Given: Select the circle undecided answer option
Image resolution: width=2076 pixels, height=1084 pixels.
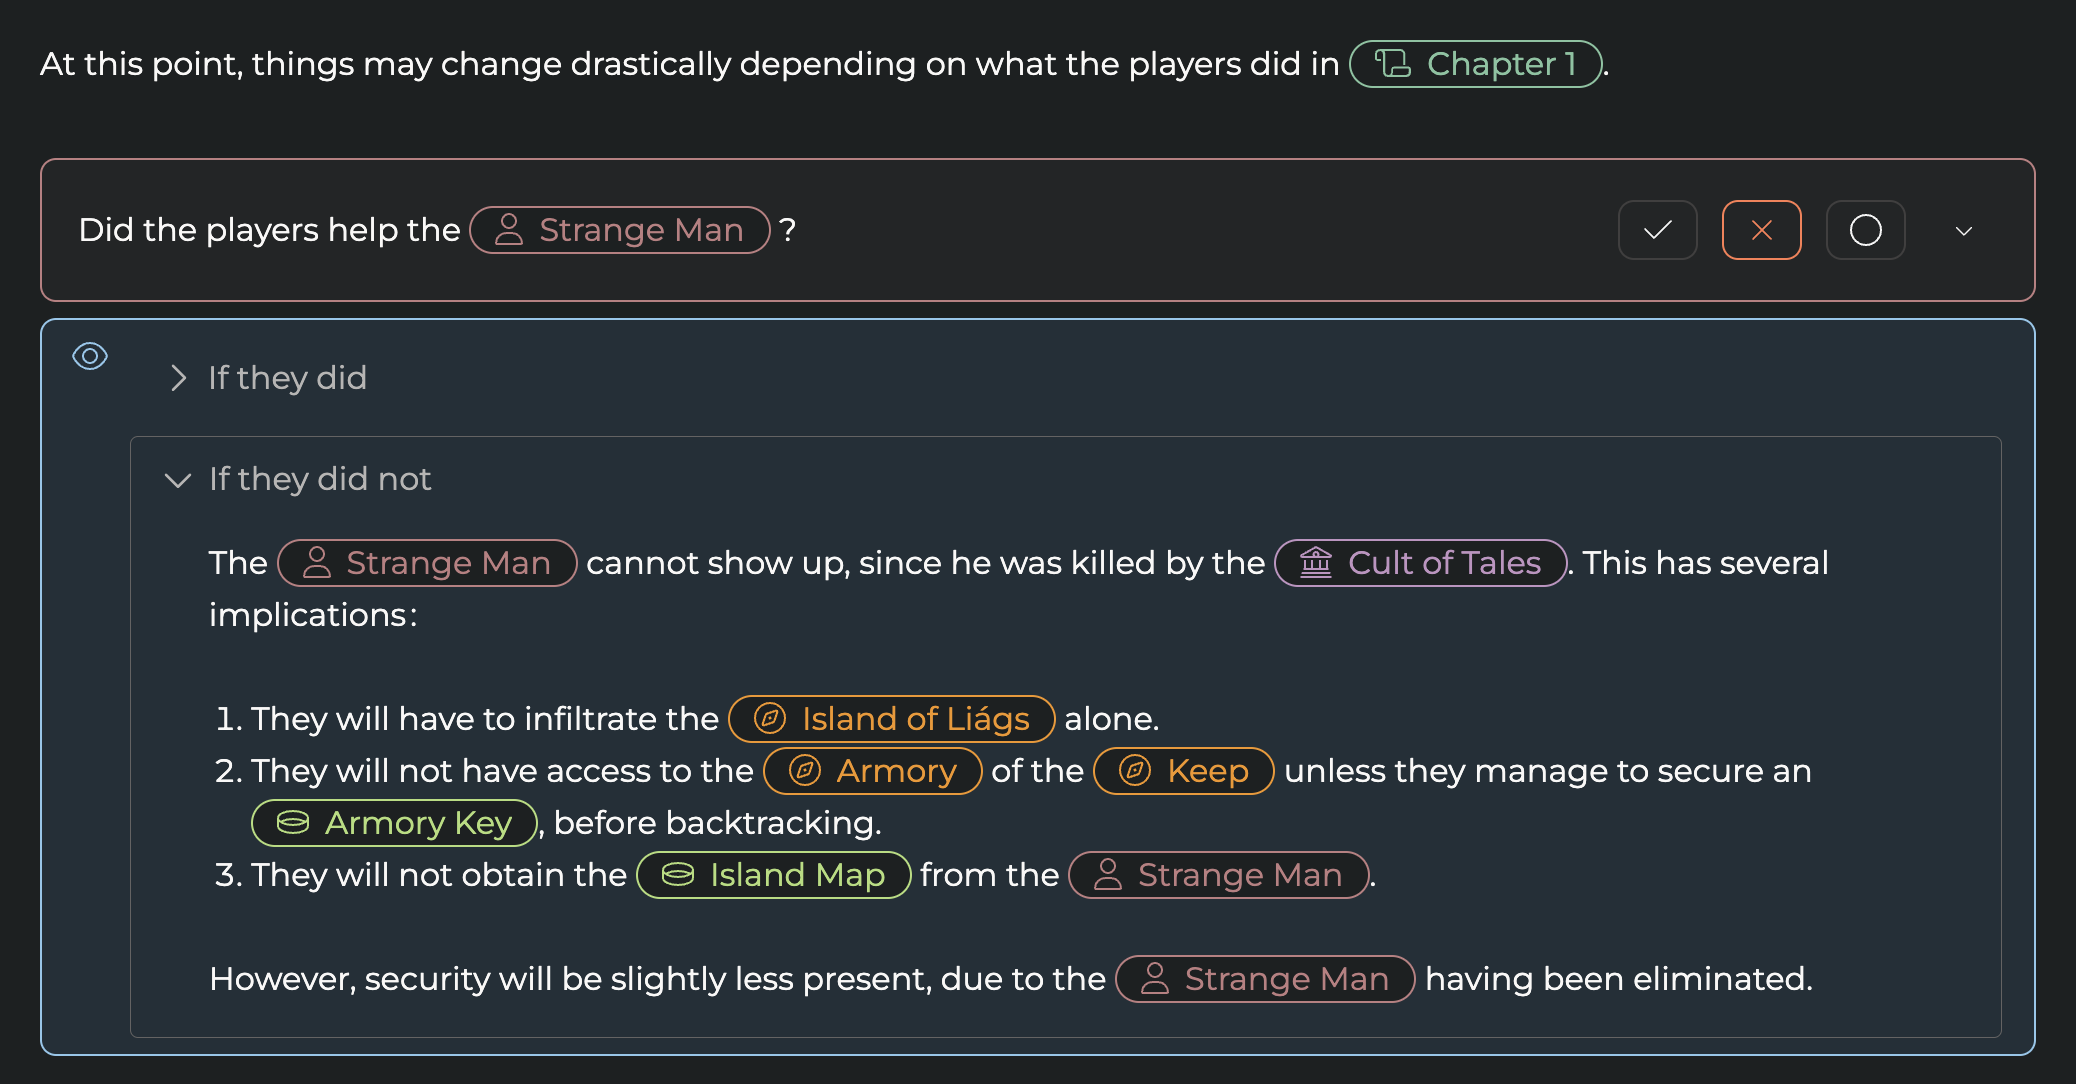Looking at the screenshot, I should tap(1865, 230).
